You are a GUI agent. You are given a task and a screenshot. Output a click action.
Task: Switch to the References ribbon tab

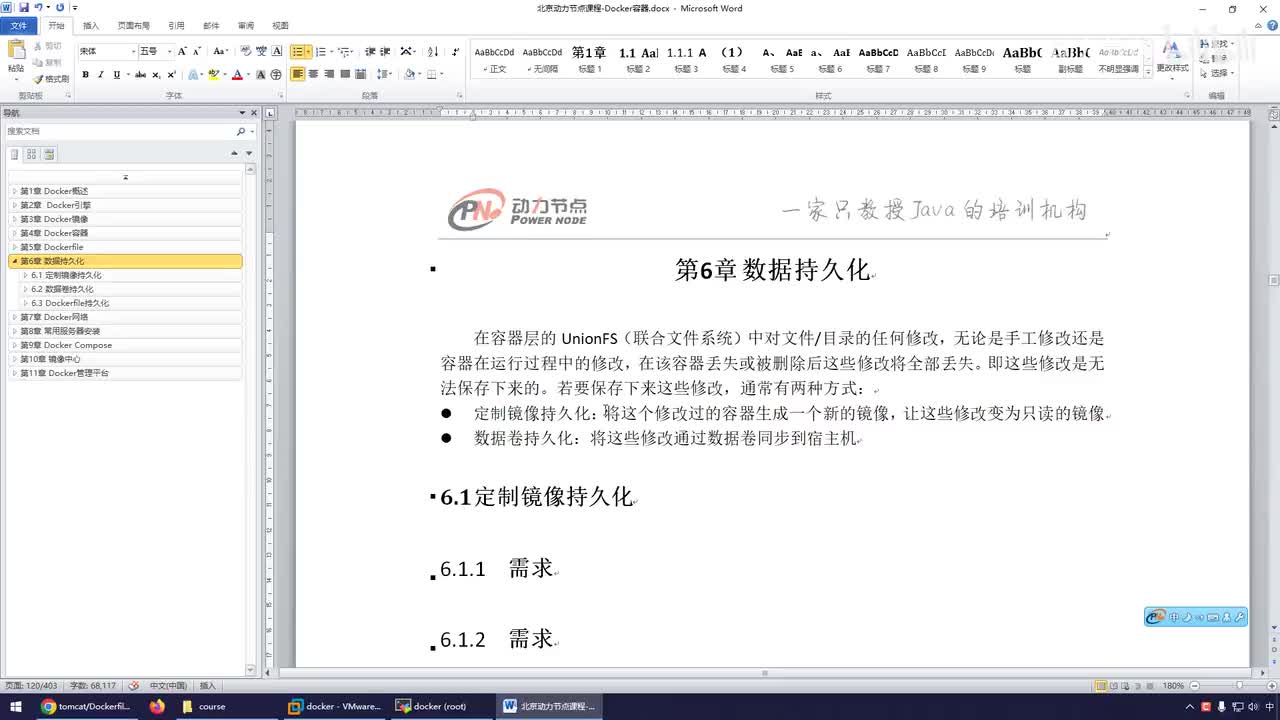pyautogui.click(x=176, y=25)
